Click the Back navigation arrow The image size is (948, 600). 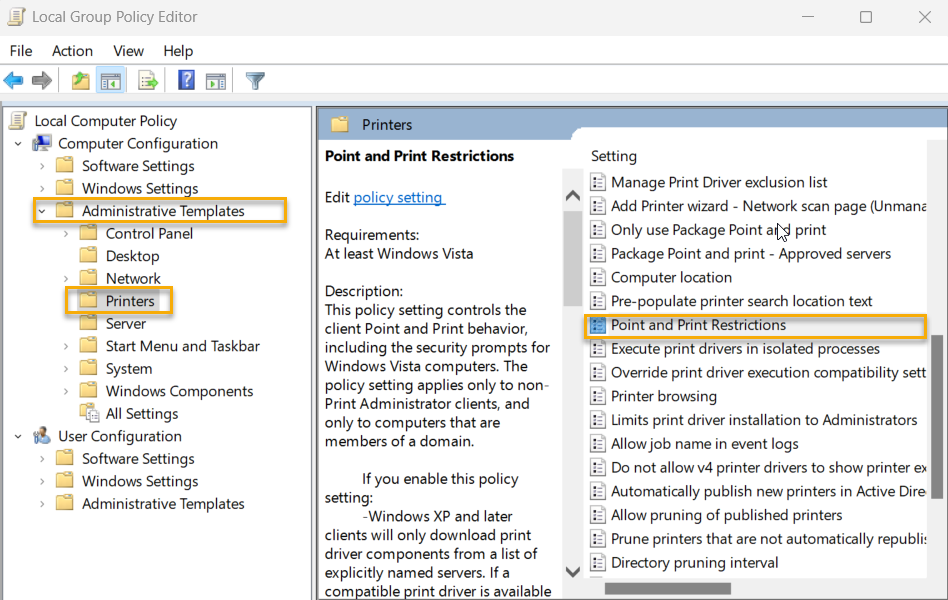coord(13,80)
